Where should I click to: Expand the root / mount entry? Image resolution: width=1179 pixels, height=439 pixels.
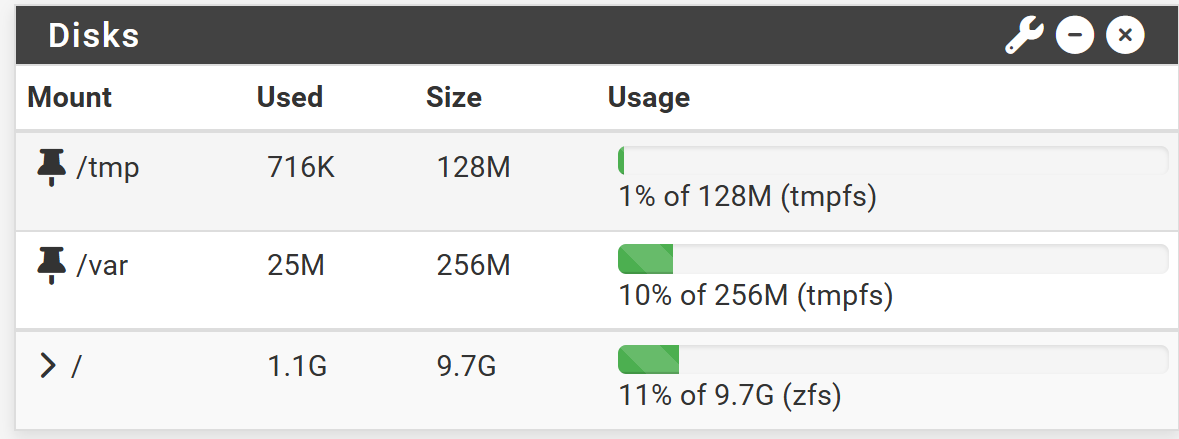pyautogui.click(x=48, y=366)
